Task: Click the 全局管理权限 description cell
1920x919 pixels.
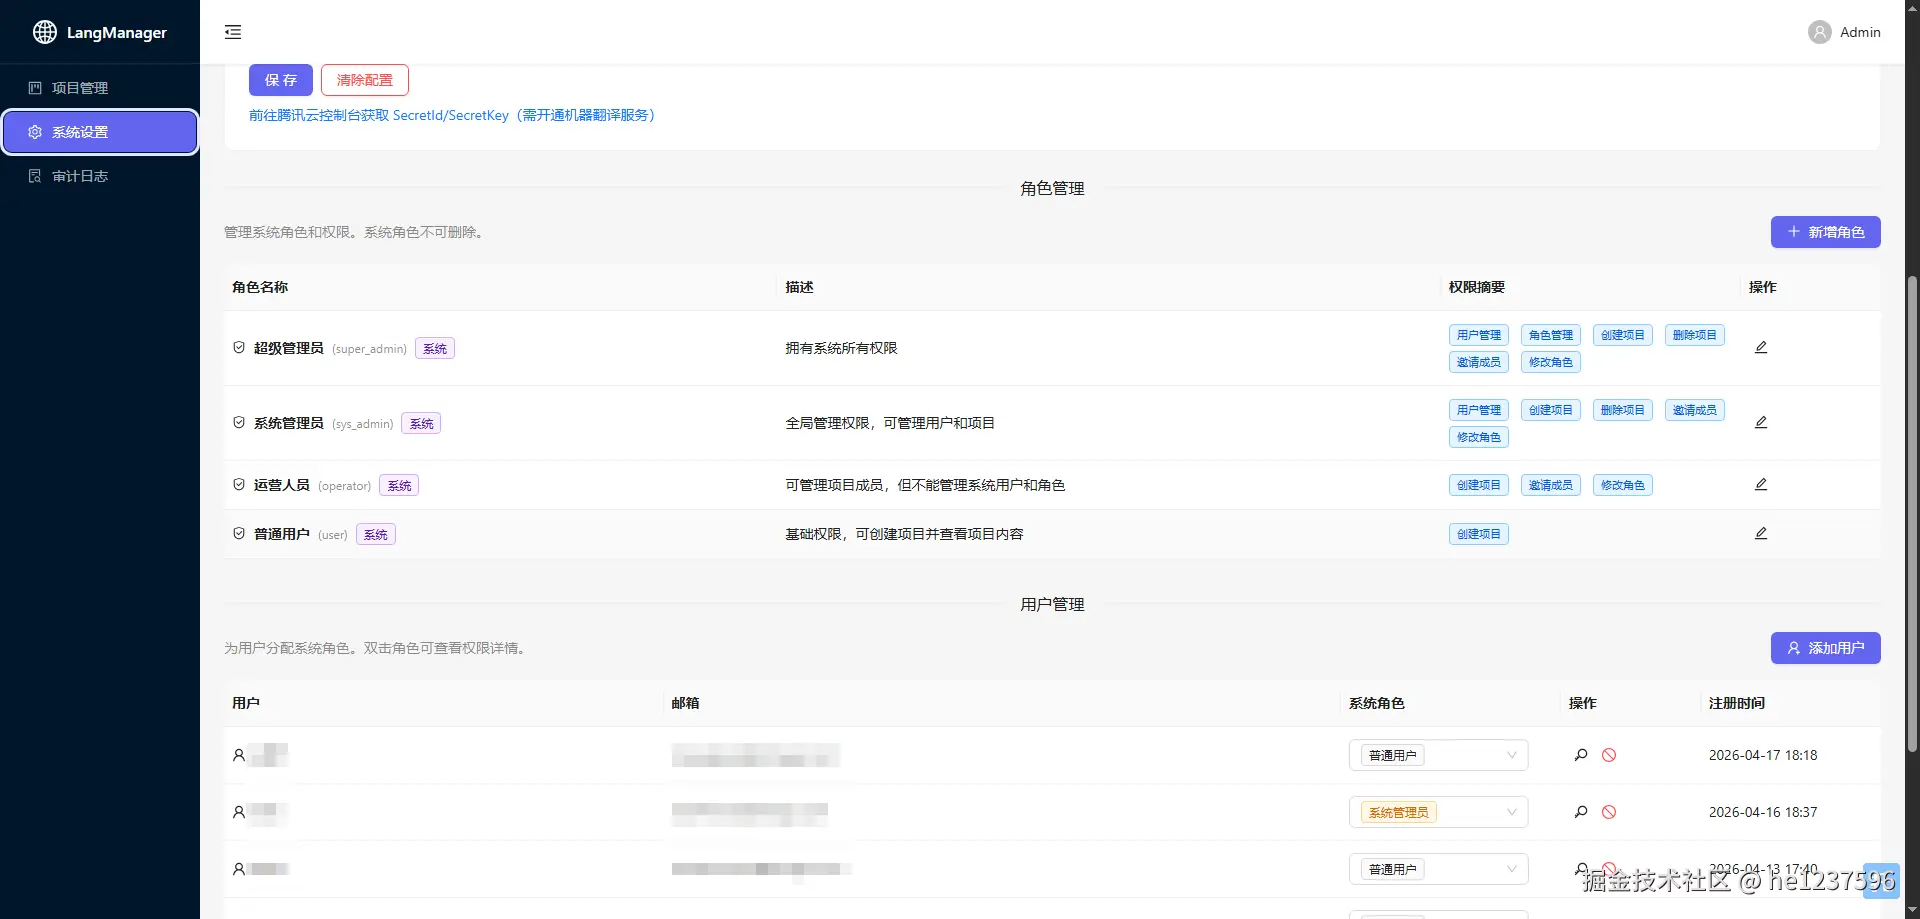Action: [x=890, y=423]
